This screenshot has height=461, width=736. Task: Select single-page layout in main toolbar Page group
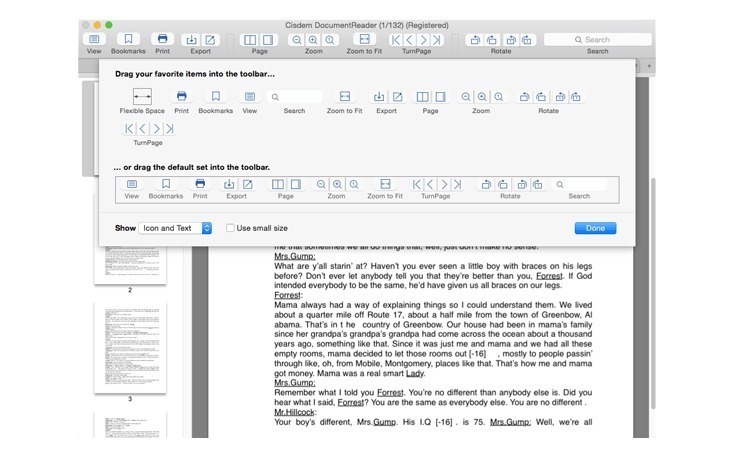tap(268, 40)
